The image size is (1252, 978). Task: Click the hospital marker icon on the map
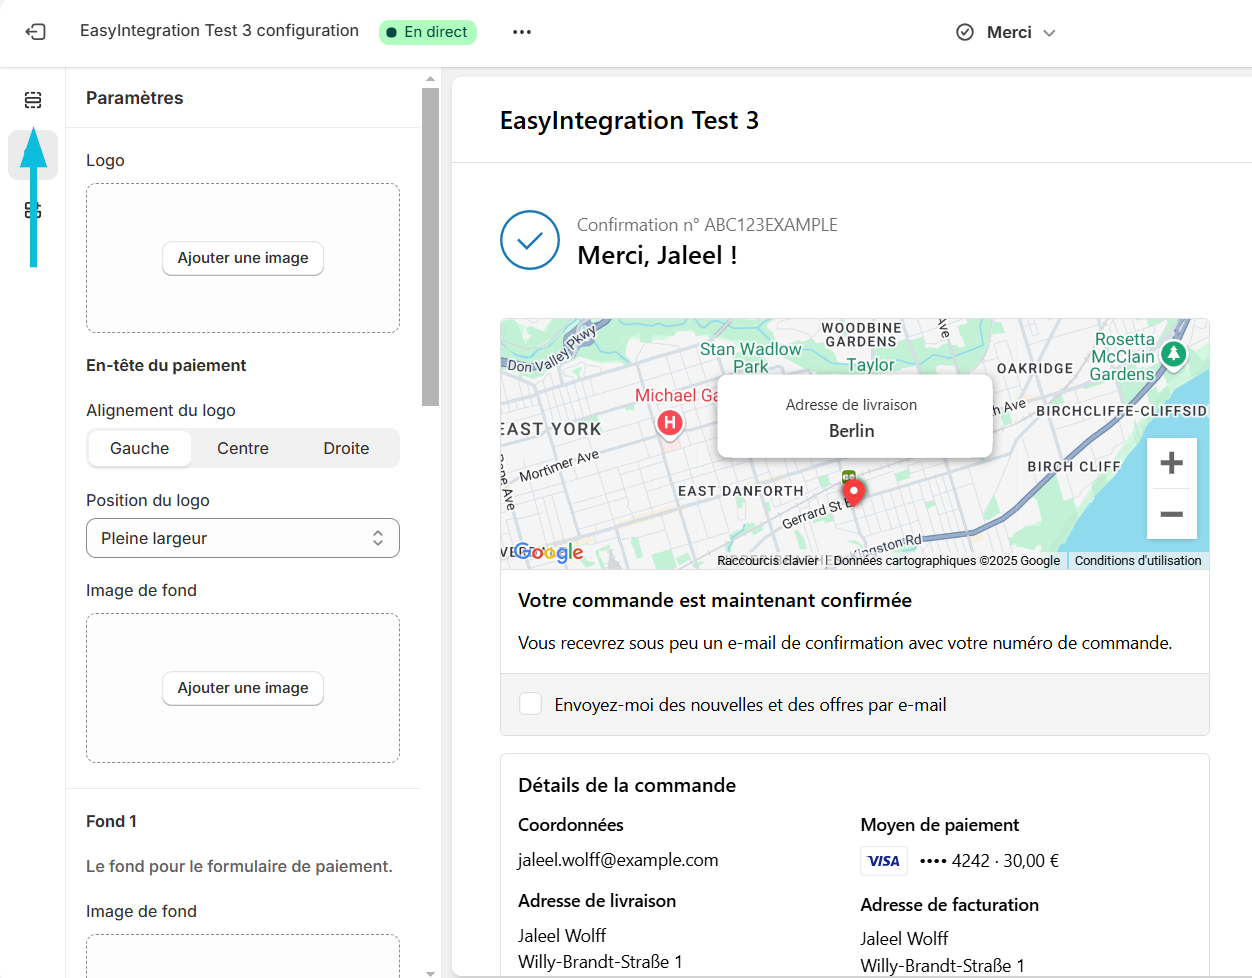coord(670,423)
